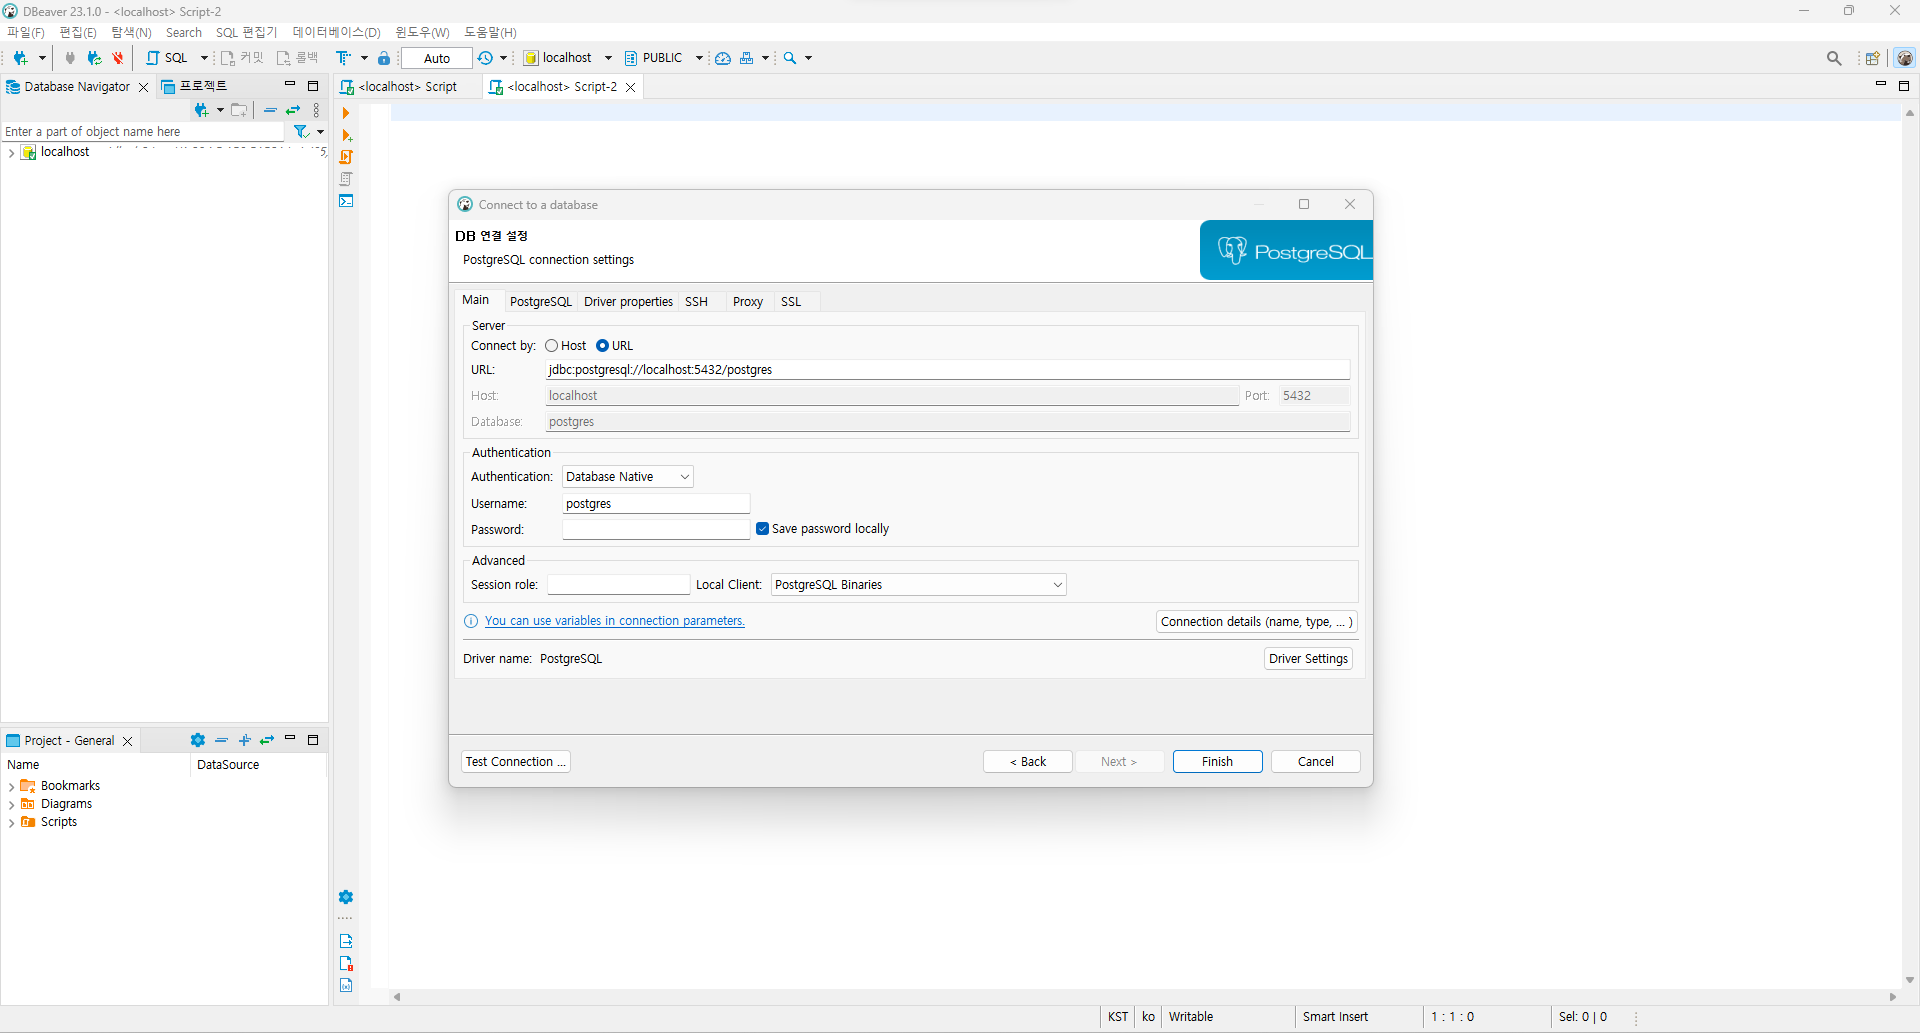Click Explain execution plan icon in editor sidebar
This screenshot has width=1920, height=1033.
pyautogui.click(x=346, y=179)
